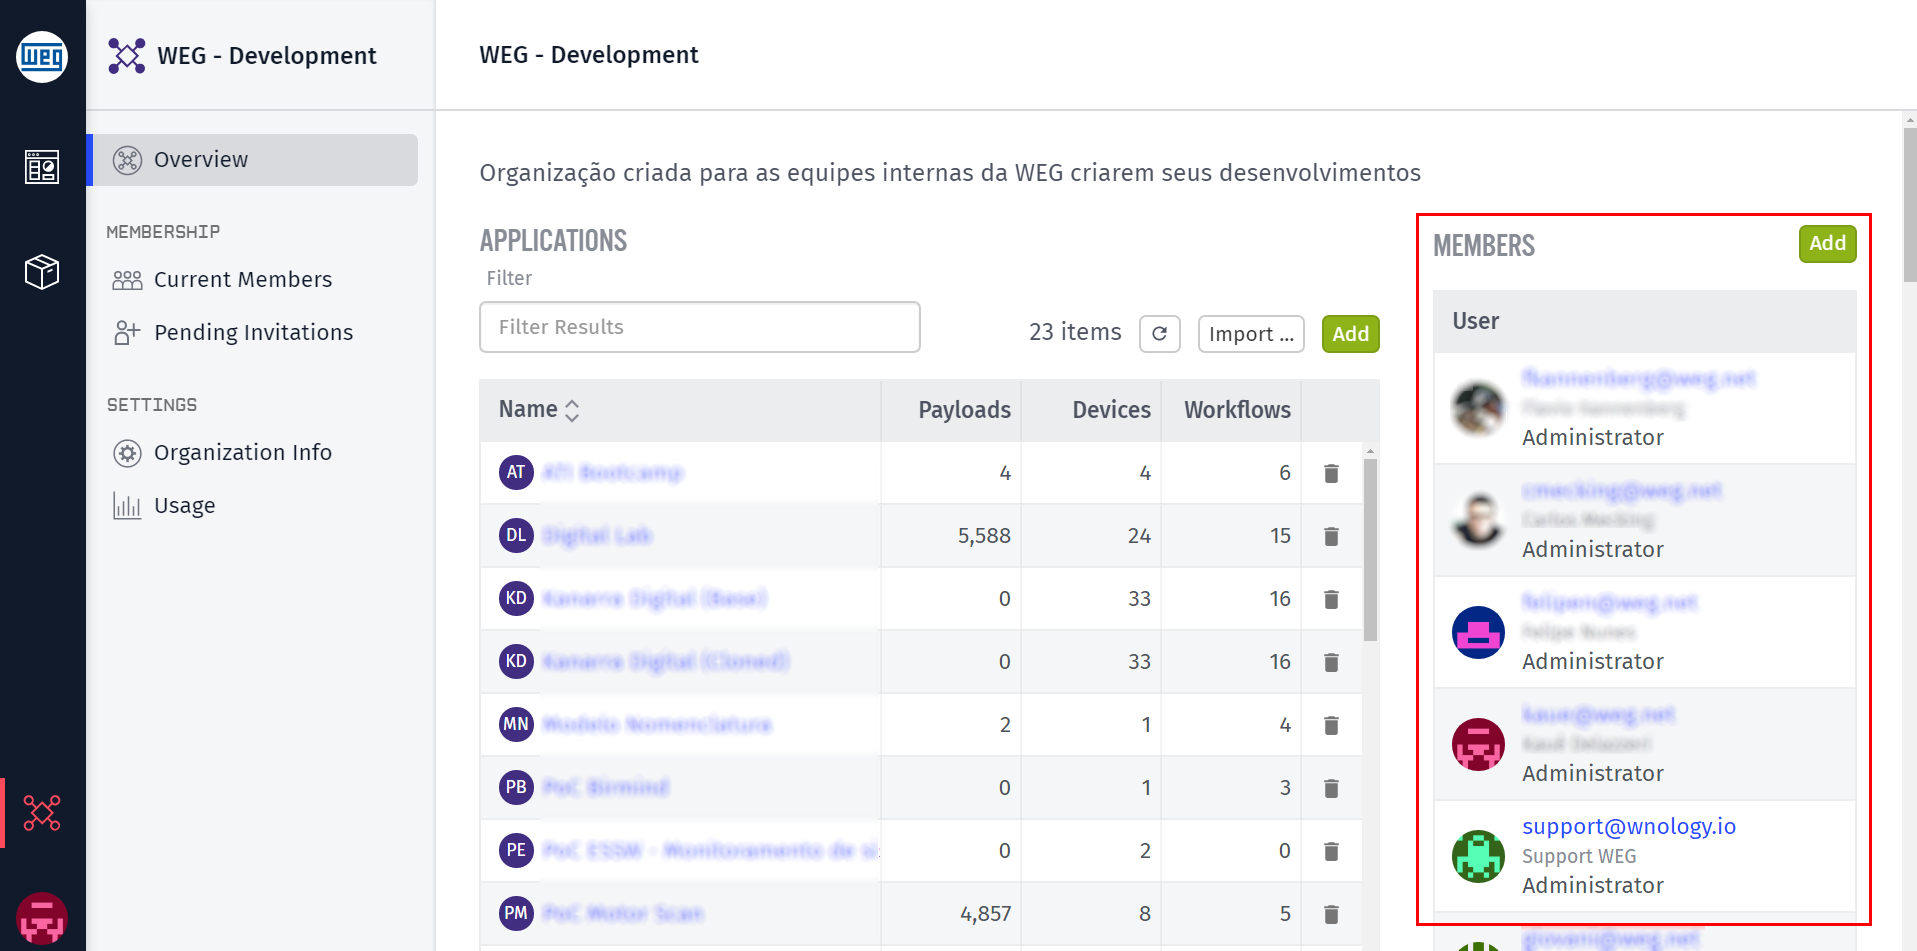Open the cube sandbox icon in left rail

42,271
